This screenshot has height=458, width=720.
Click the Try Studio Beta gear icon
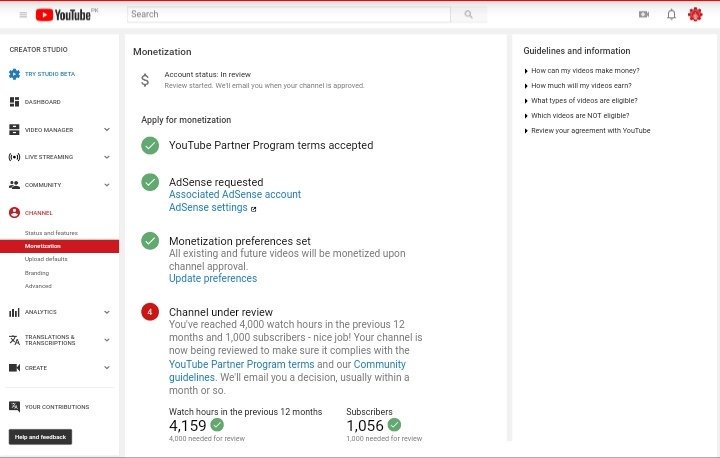coord(14,74)
